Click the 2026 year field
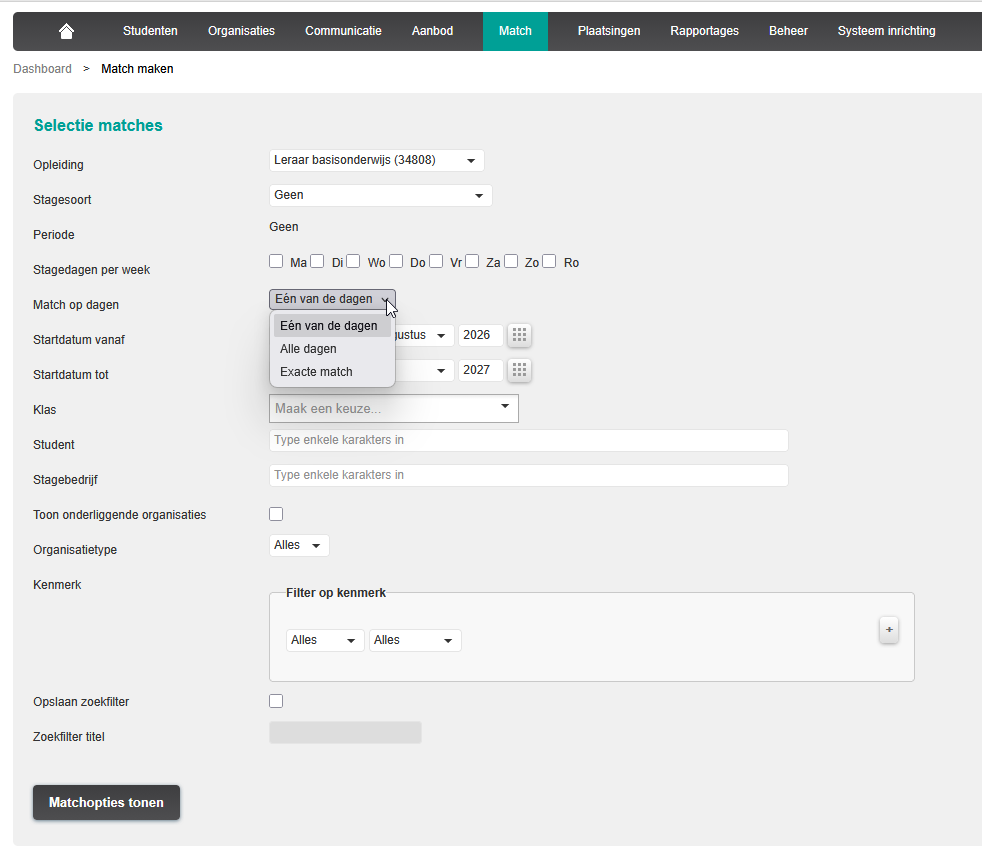Screen dimensions: 982x846 (480, 335)
